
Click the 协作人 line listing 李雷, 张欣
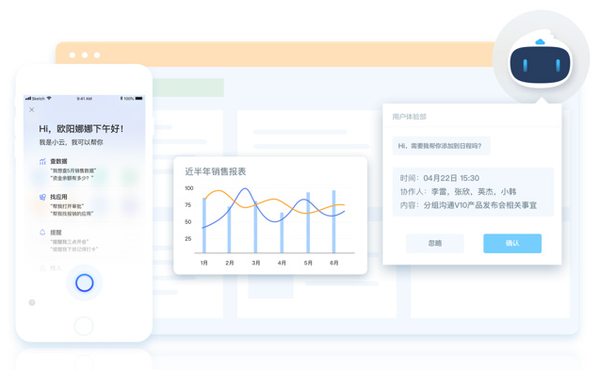coord(458,192)
